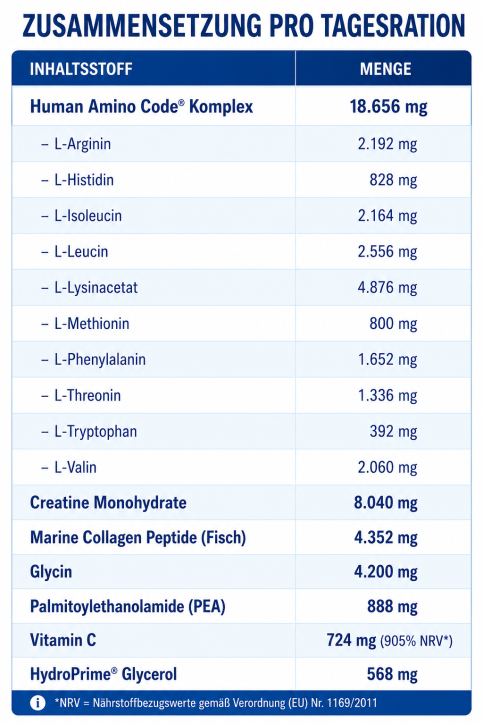This screenshot has width=483, height=725.
Task: Click the Glycin 4.200 mg amount
Action: [x=385, y=571]
